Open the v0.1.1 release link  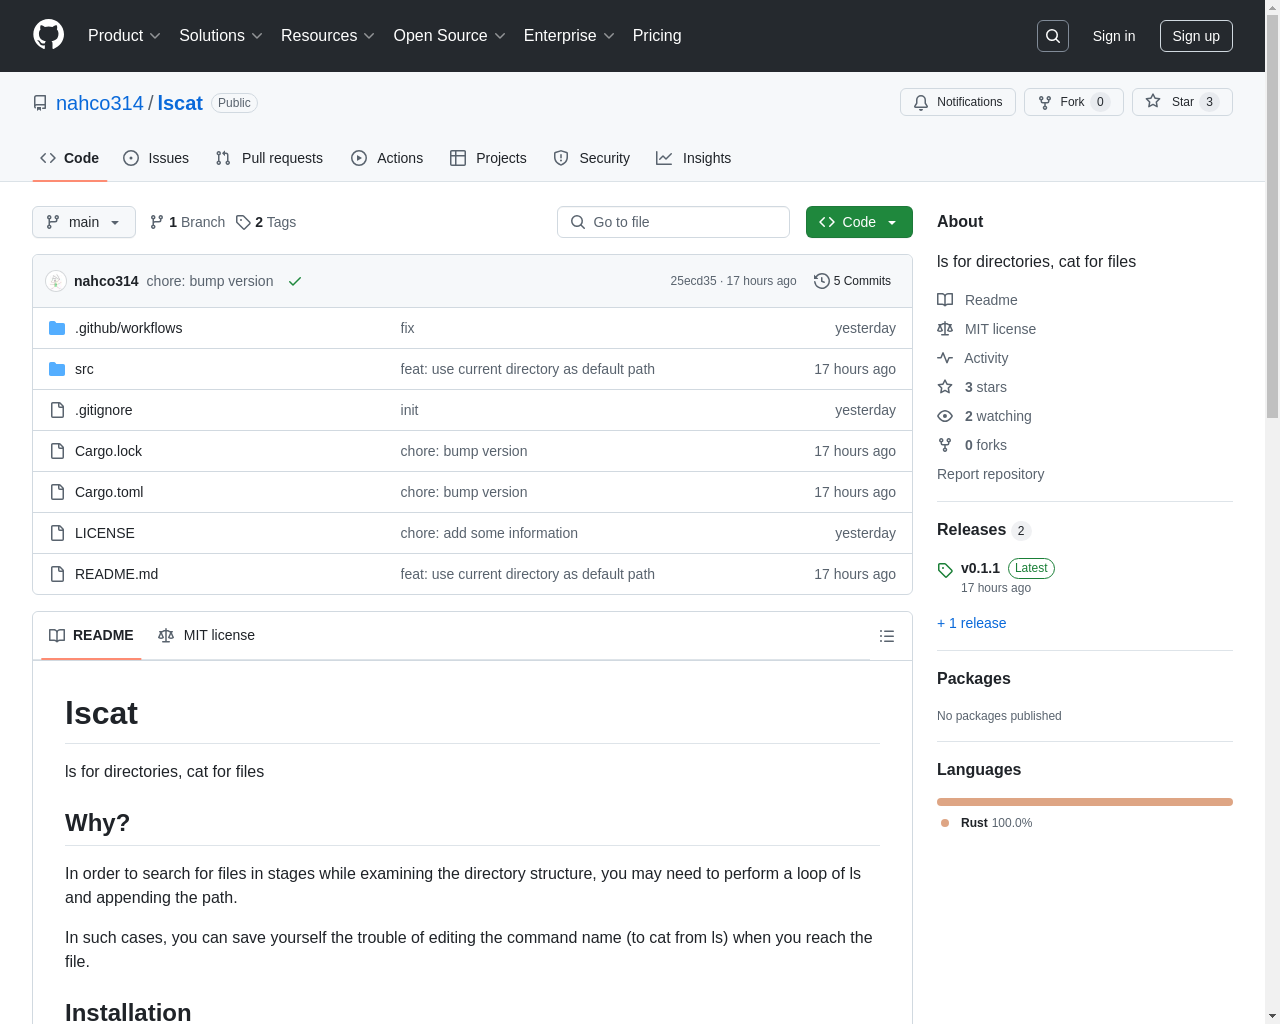980,568
